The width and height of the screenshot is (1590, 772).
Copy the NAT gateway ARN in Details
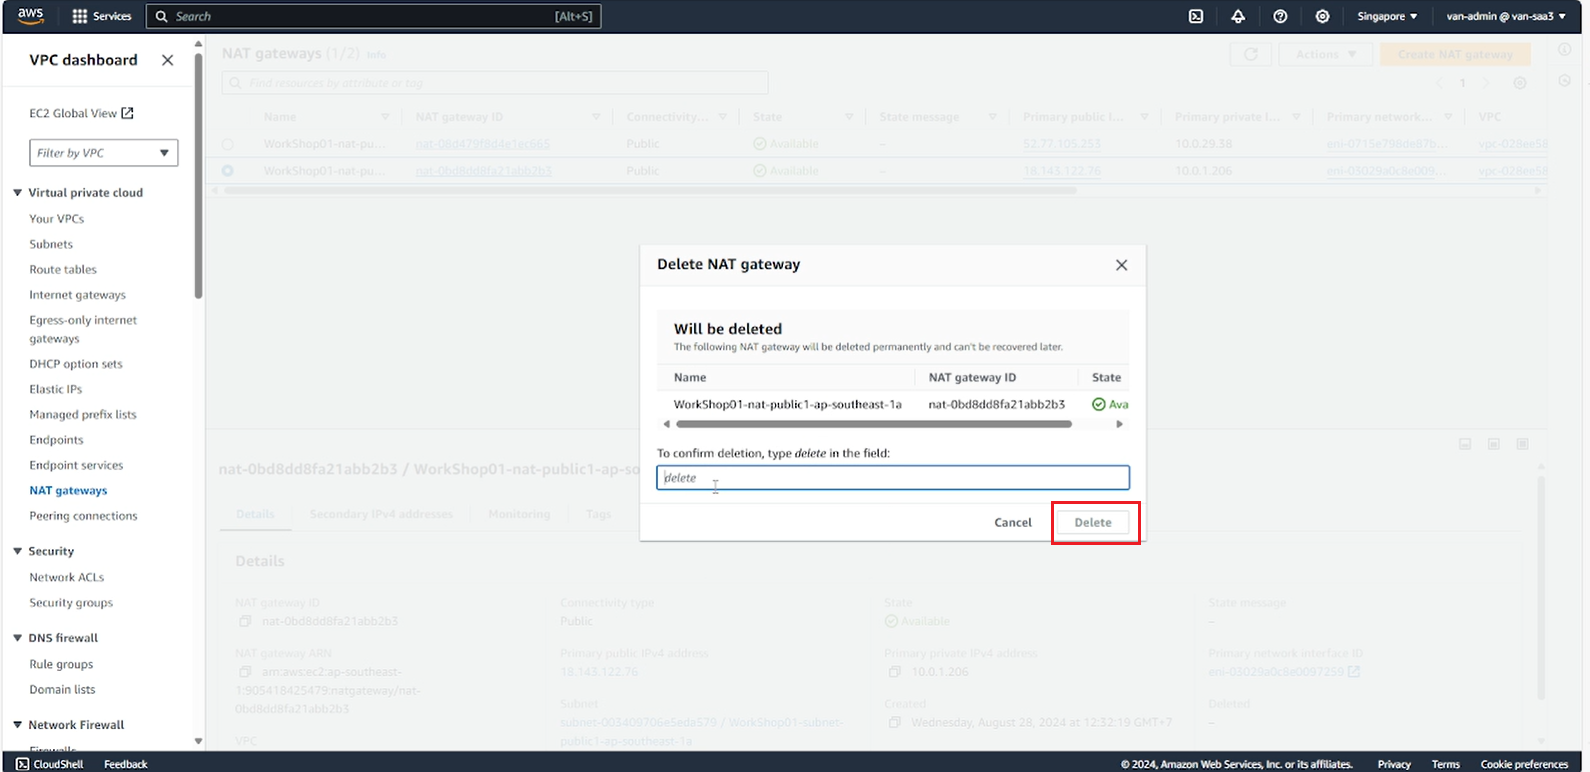(244, 672)
